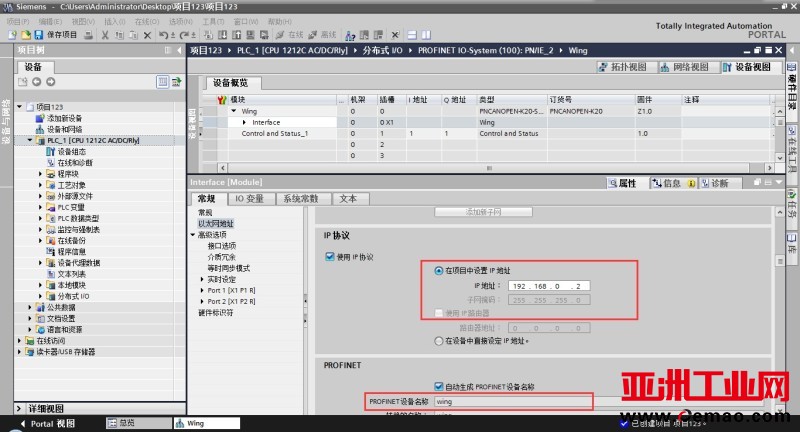
Task: Expand the 分布式 I/O node
Action: pyautogui.click(x=41, y=296)
